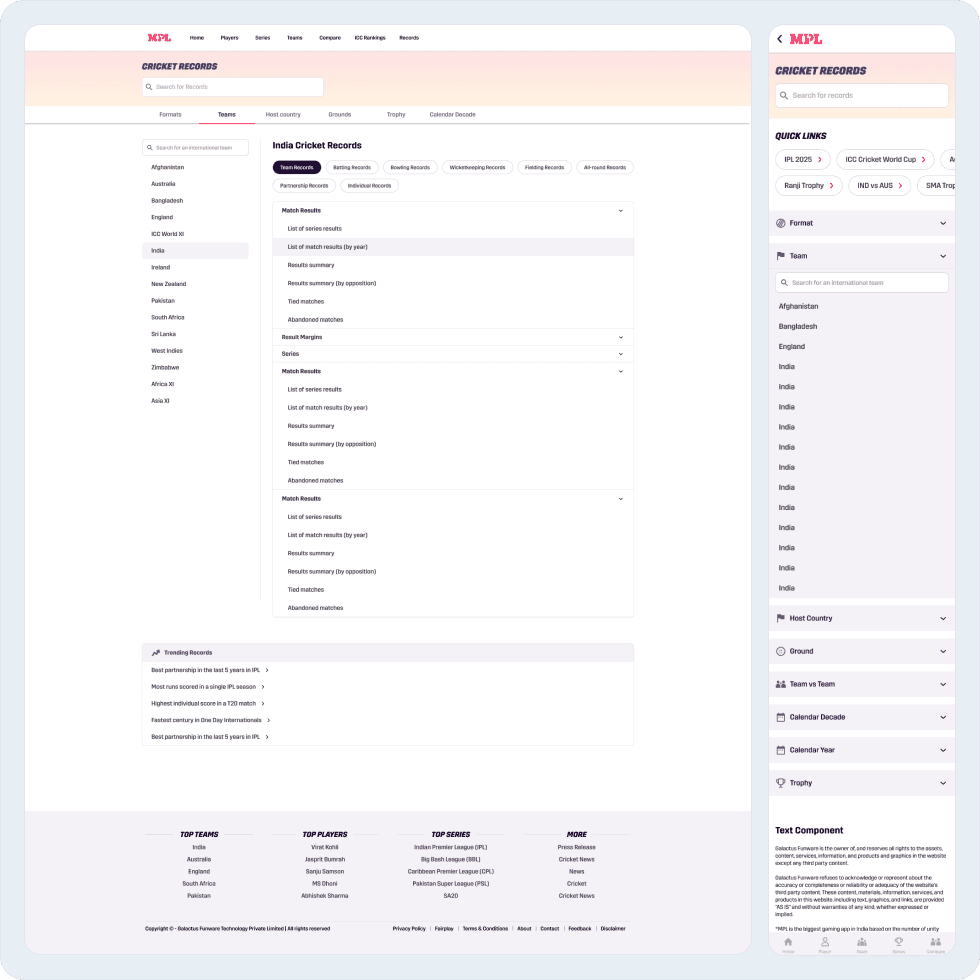This screenshot has width=980, height=980.
Task: Tap Series trophy icon in mobile bottom bar
Action: click(x=899, y=942)
